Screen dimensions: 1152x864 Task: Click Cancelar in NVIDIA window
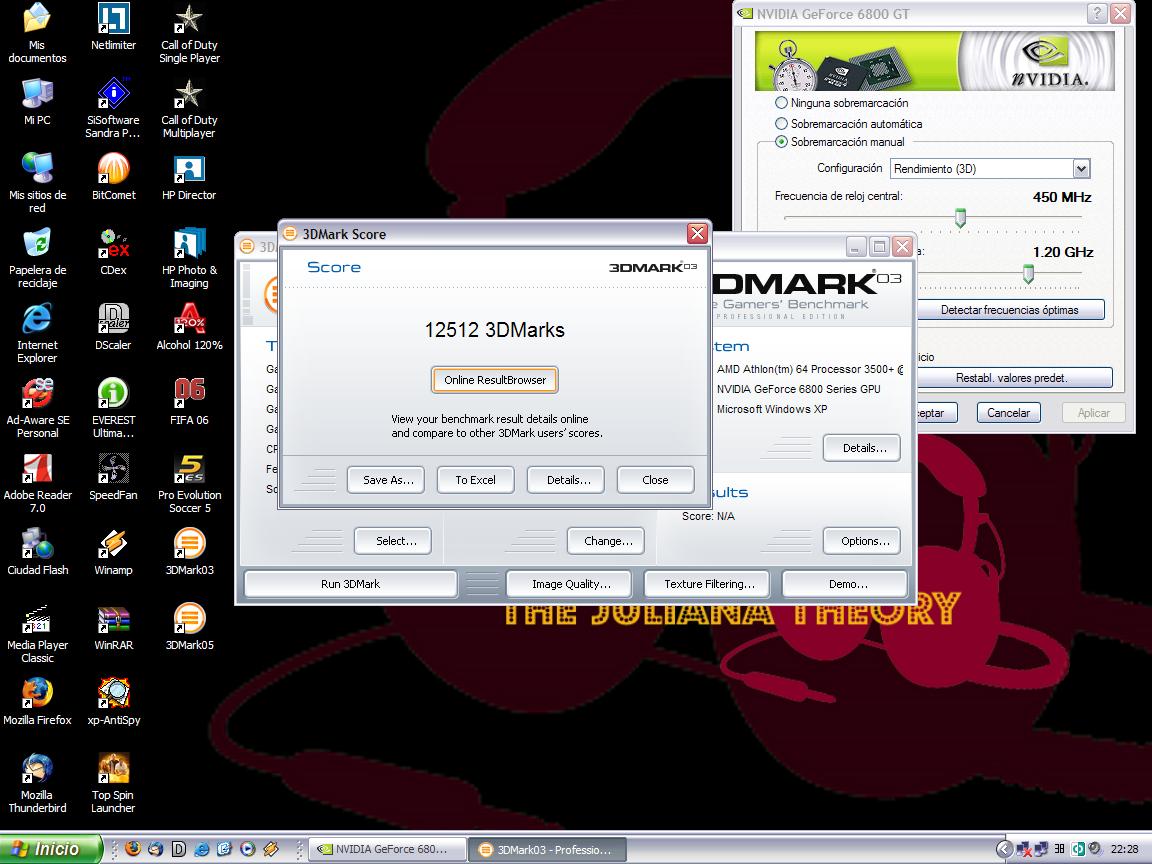1008,413
